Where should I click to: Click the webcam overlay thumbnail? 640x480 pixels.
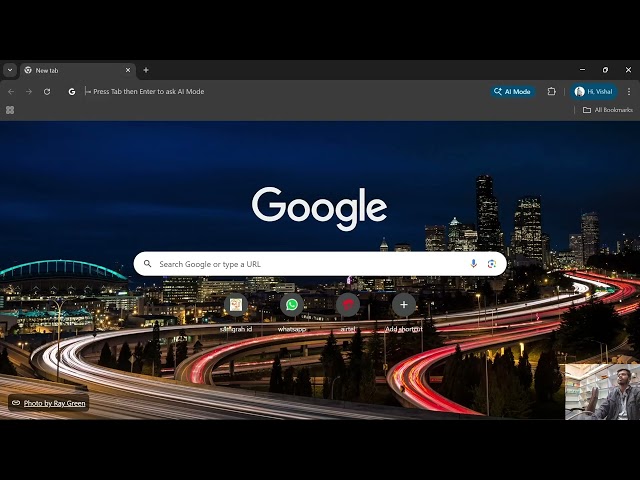(602, 391)
